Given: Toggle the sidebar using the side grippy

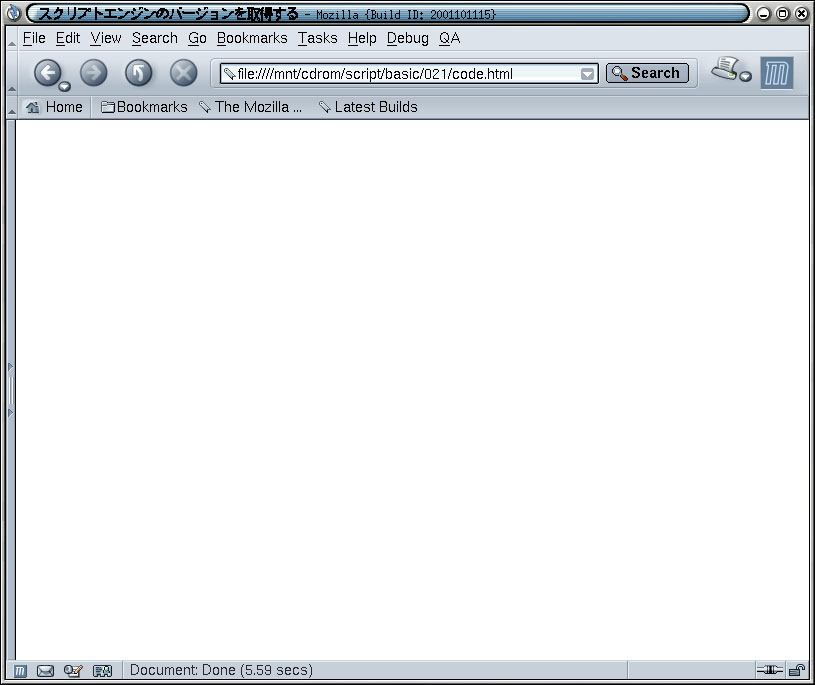Looking at the screenshot, I should 10,390.
